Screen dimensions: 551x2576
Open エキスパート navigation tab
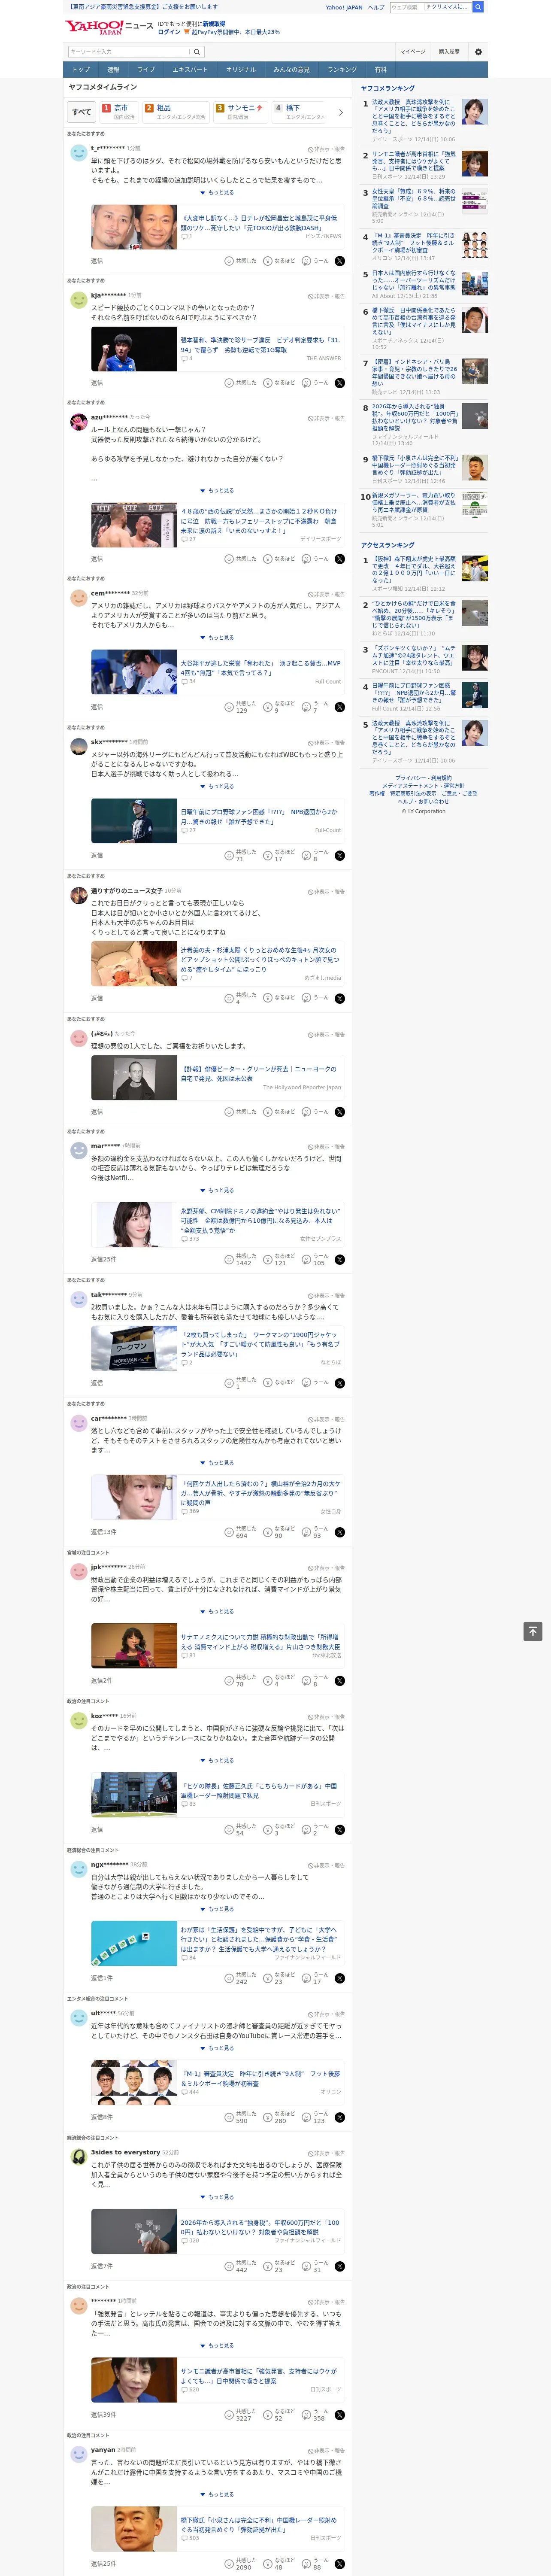(190, 70)
